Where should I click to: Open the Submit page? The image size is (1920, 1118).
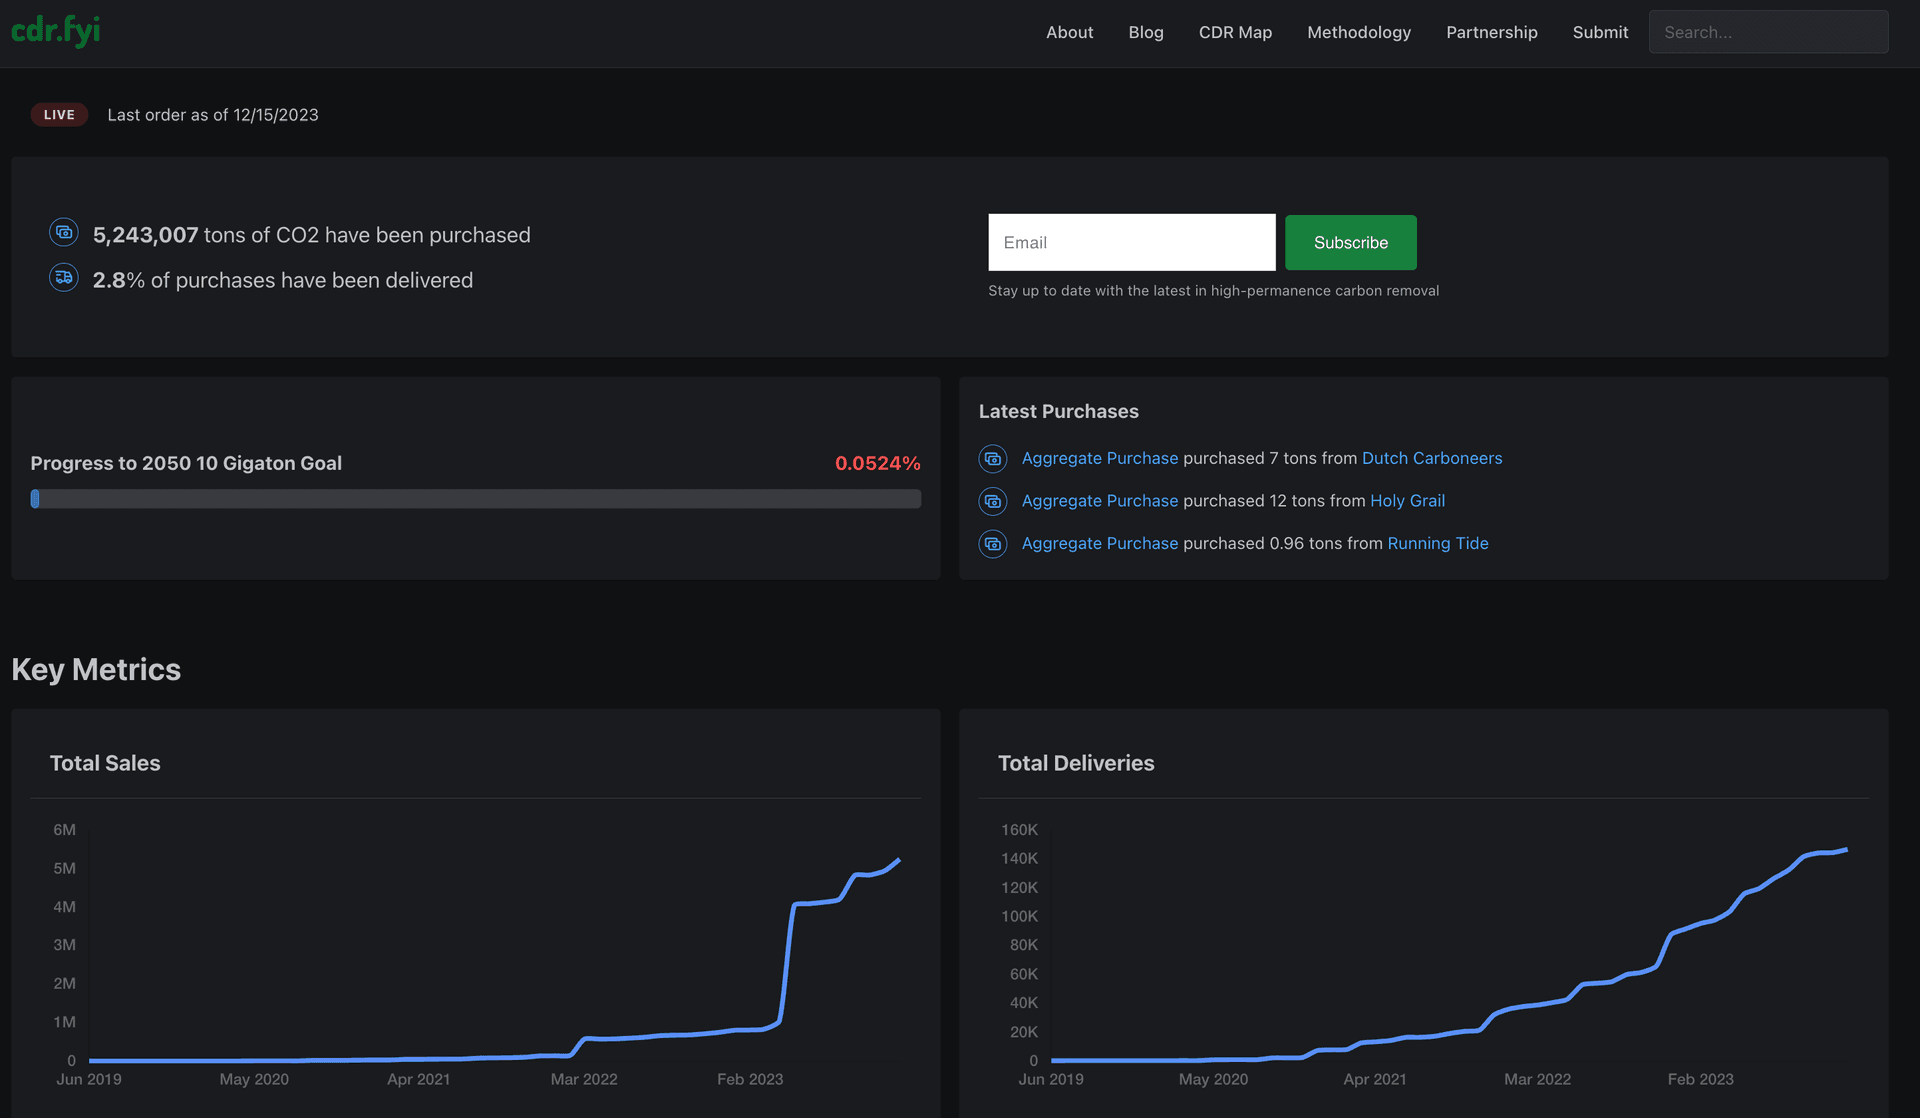point(1600,32)
